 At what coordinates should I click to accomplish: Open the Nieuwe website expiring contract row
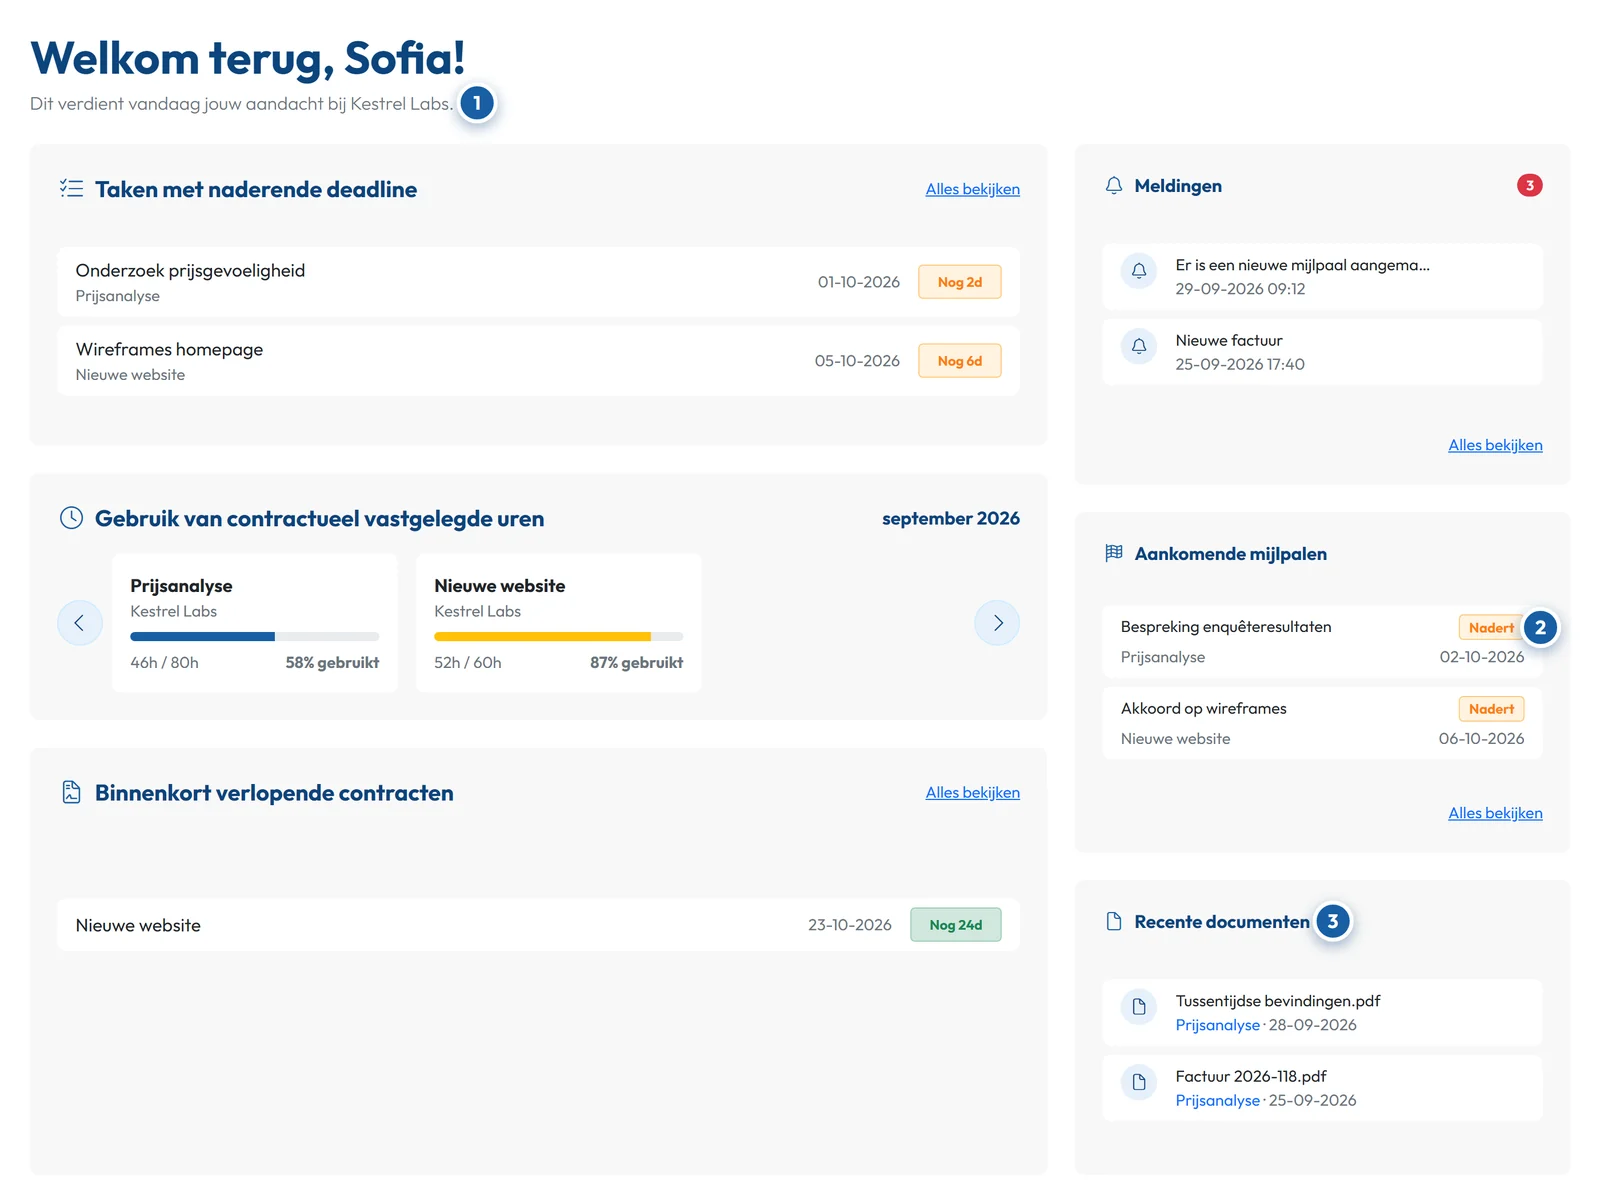[539, 925]
